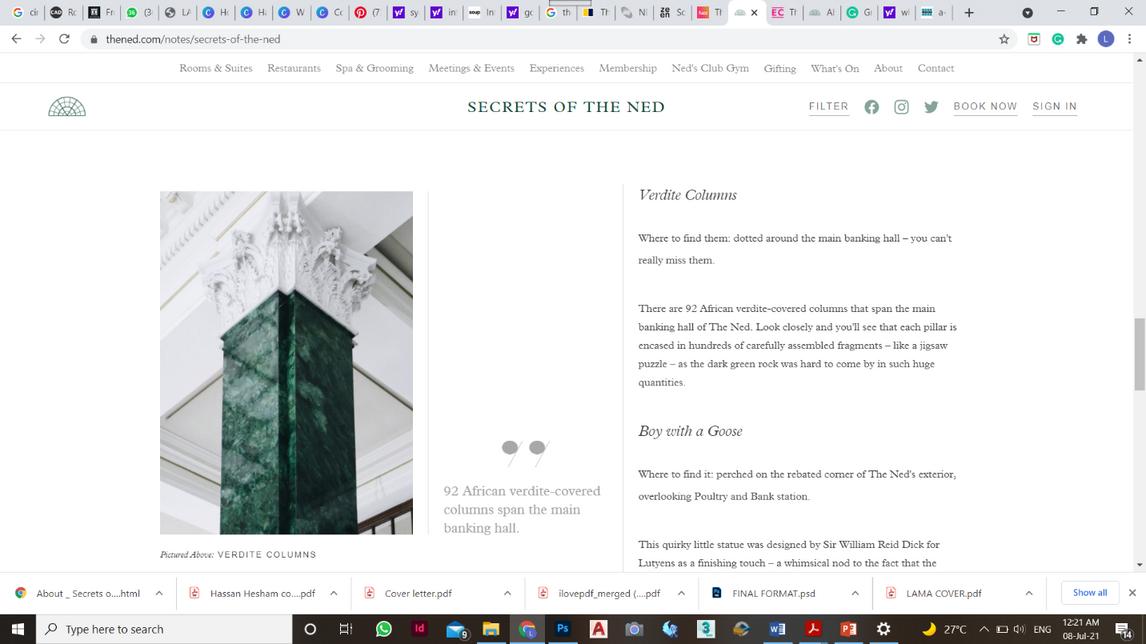Open the FILTER option
The height and width of the screenshot is (644, 1146).
(x=828, y=107)
